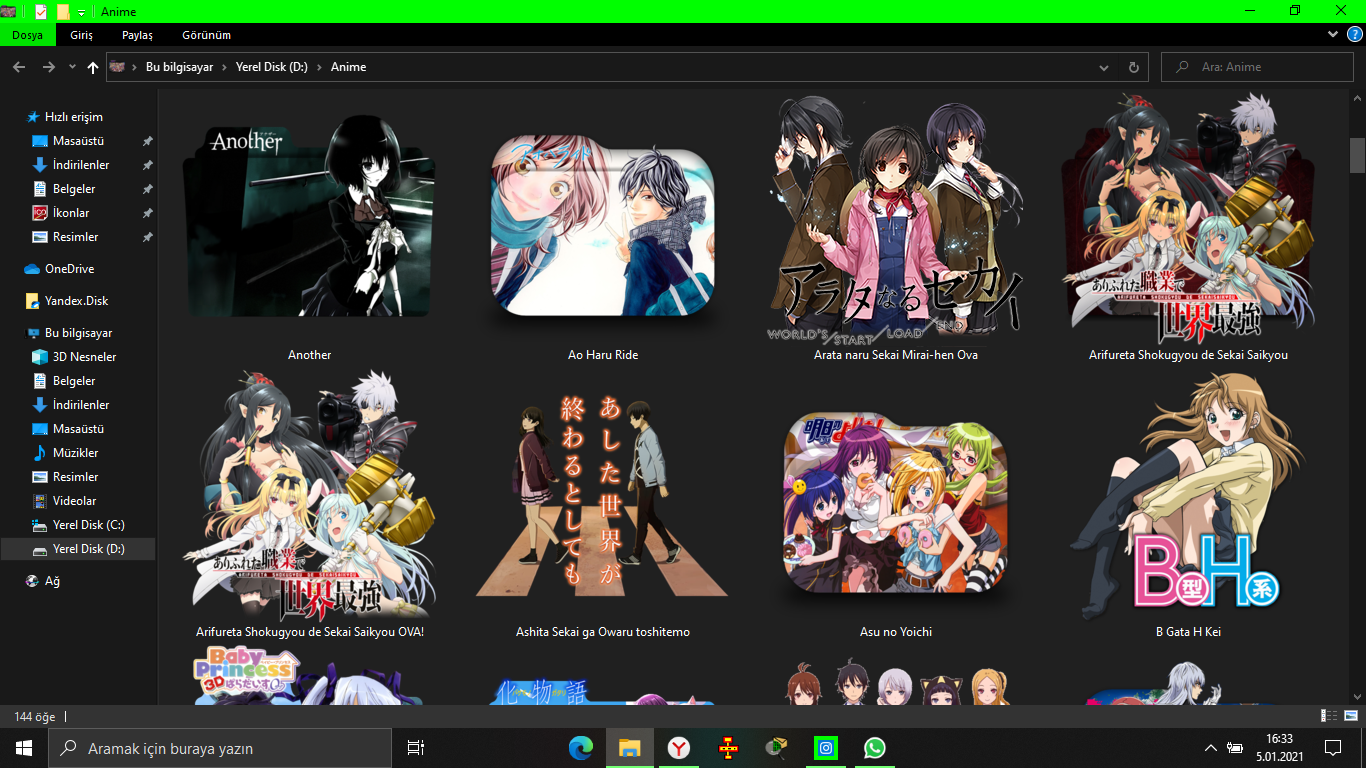Switch to the Görünüm ribbon tab
The image size is (1366, 768).
[x=207, y=35]
